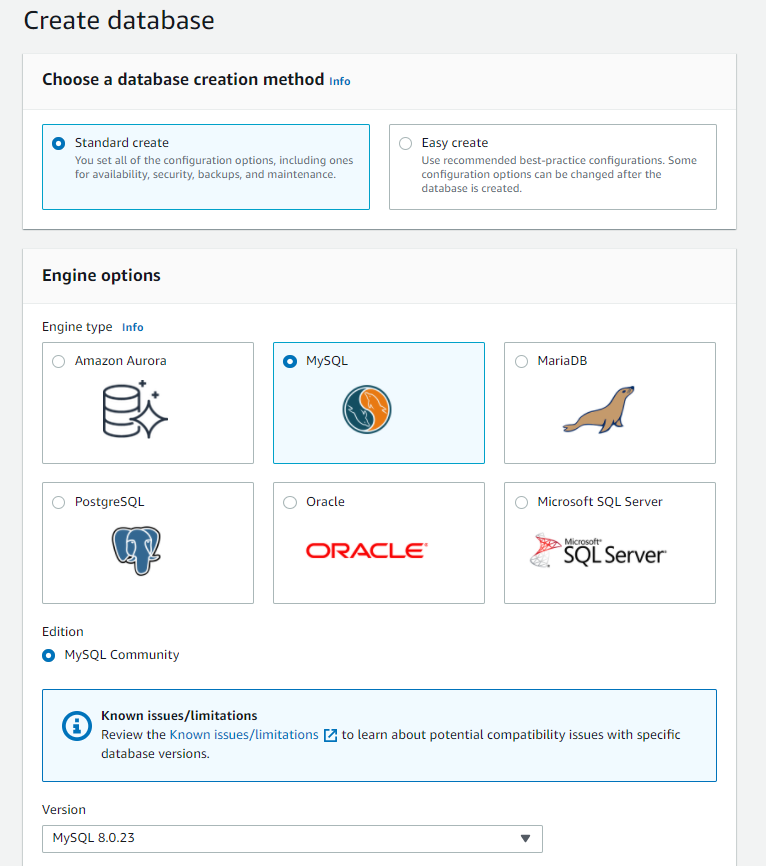
Task: Select the MariaDB radio button
Action: point(521,361)
